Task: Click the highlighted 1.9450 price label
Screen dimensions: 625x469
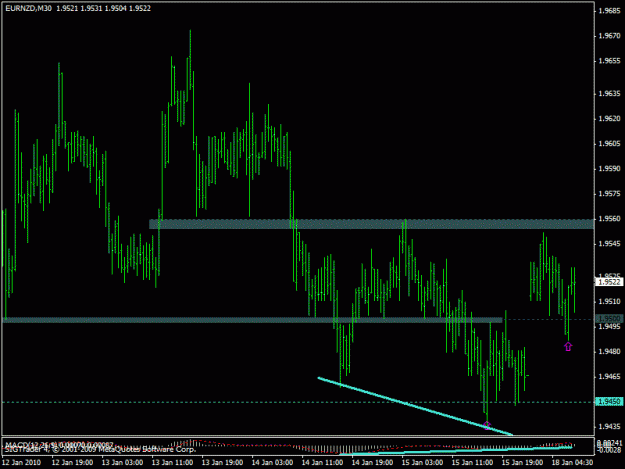Action: (609, 401)
